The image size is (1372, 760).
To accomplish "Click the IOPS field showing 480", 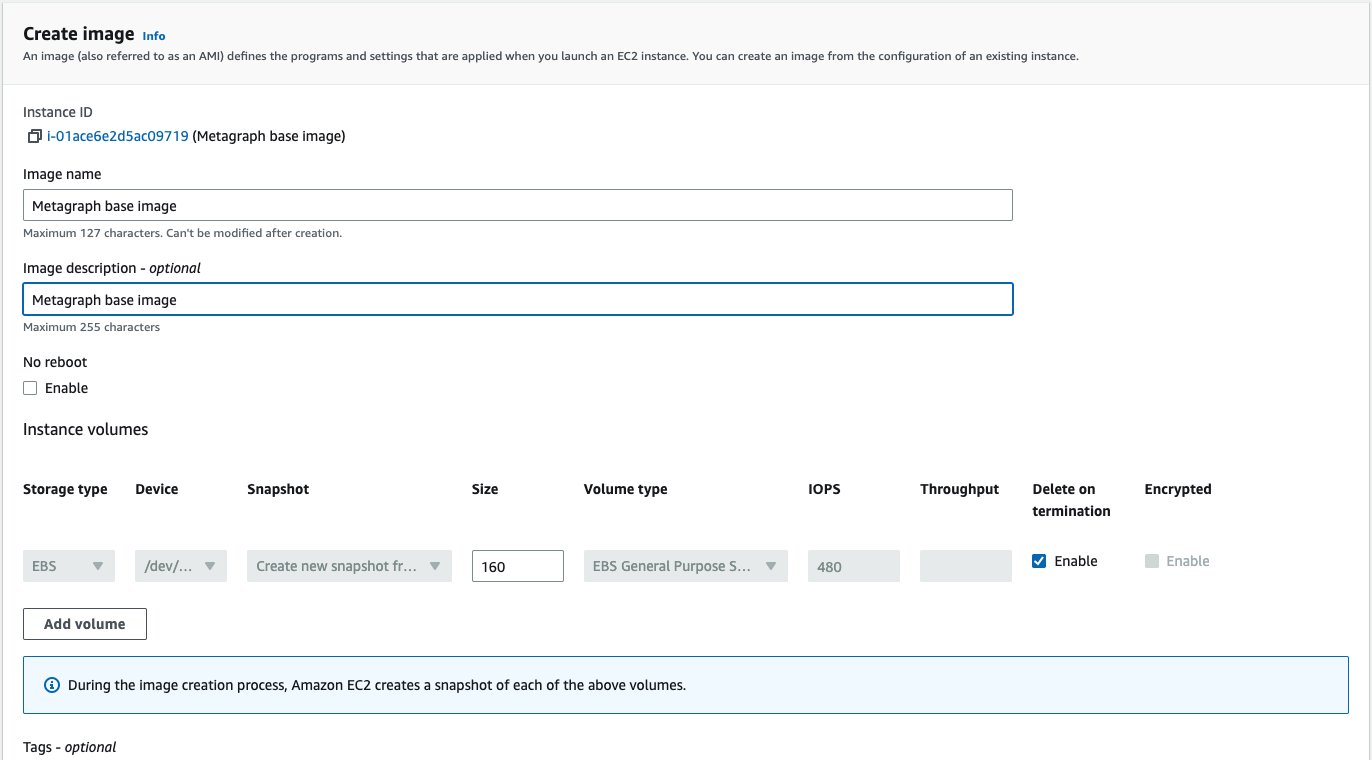I will click(853, 566).
